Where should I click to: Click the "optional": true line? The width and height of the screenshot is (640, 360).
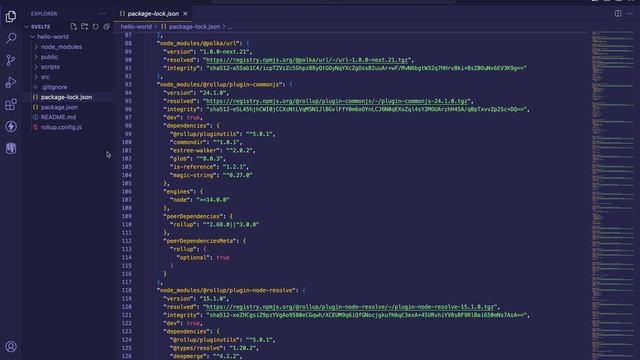pyautogui.click(x=203, y=258)
